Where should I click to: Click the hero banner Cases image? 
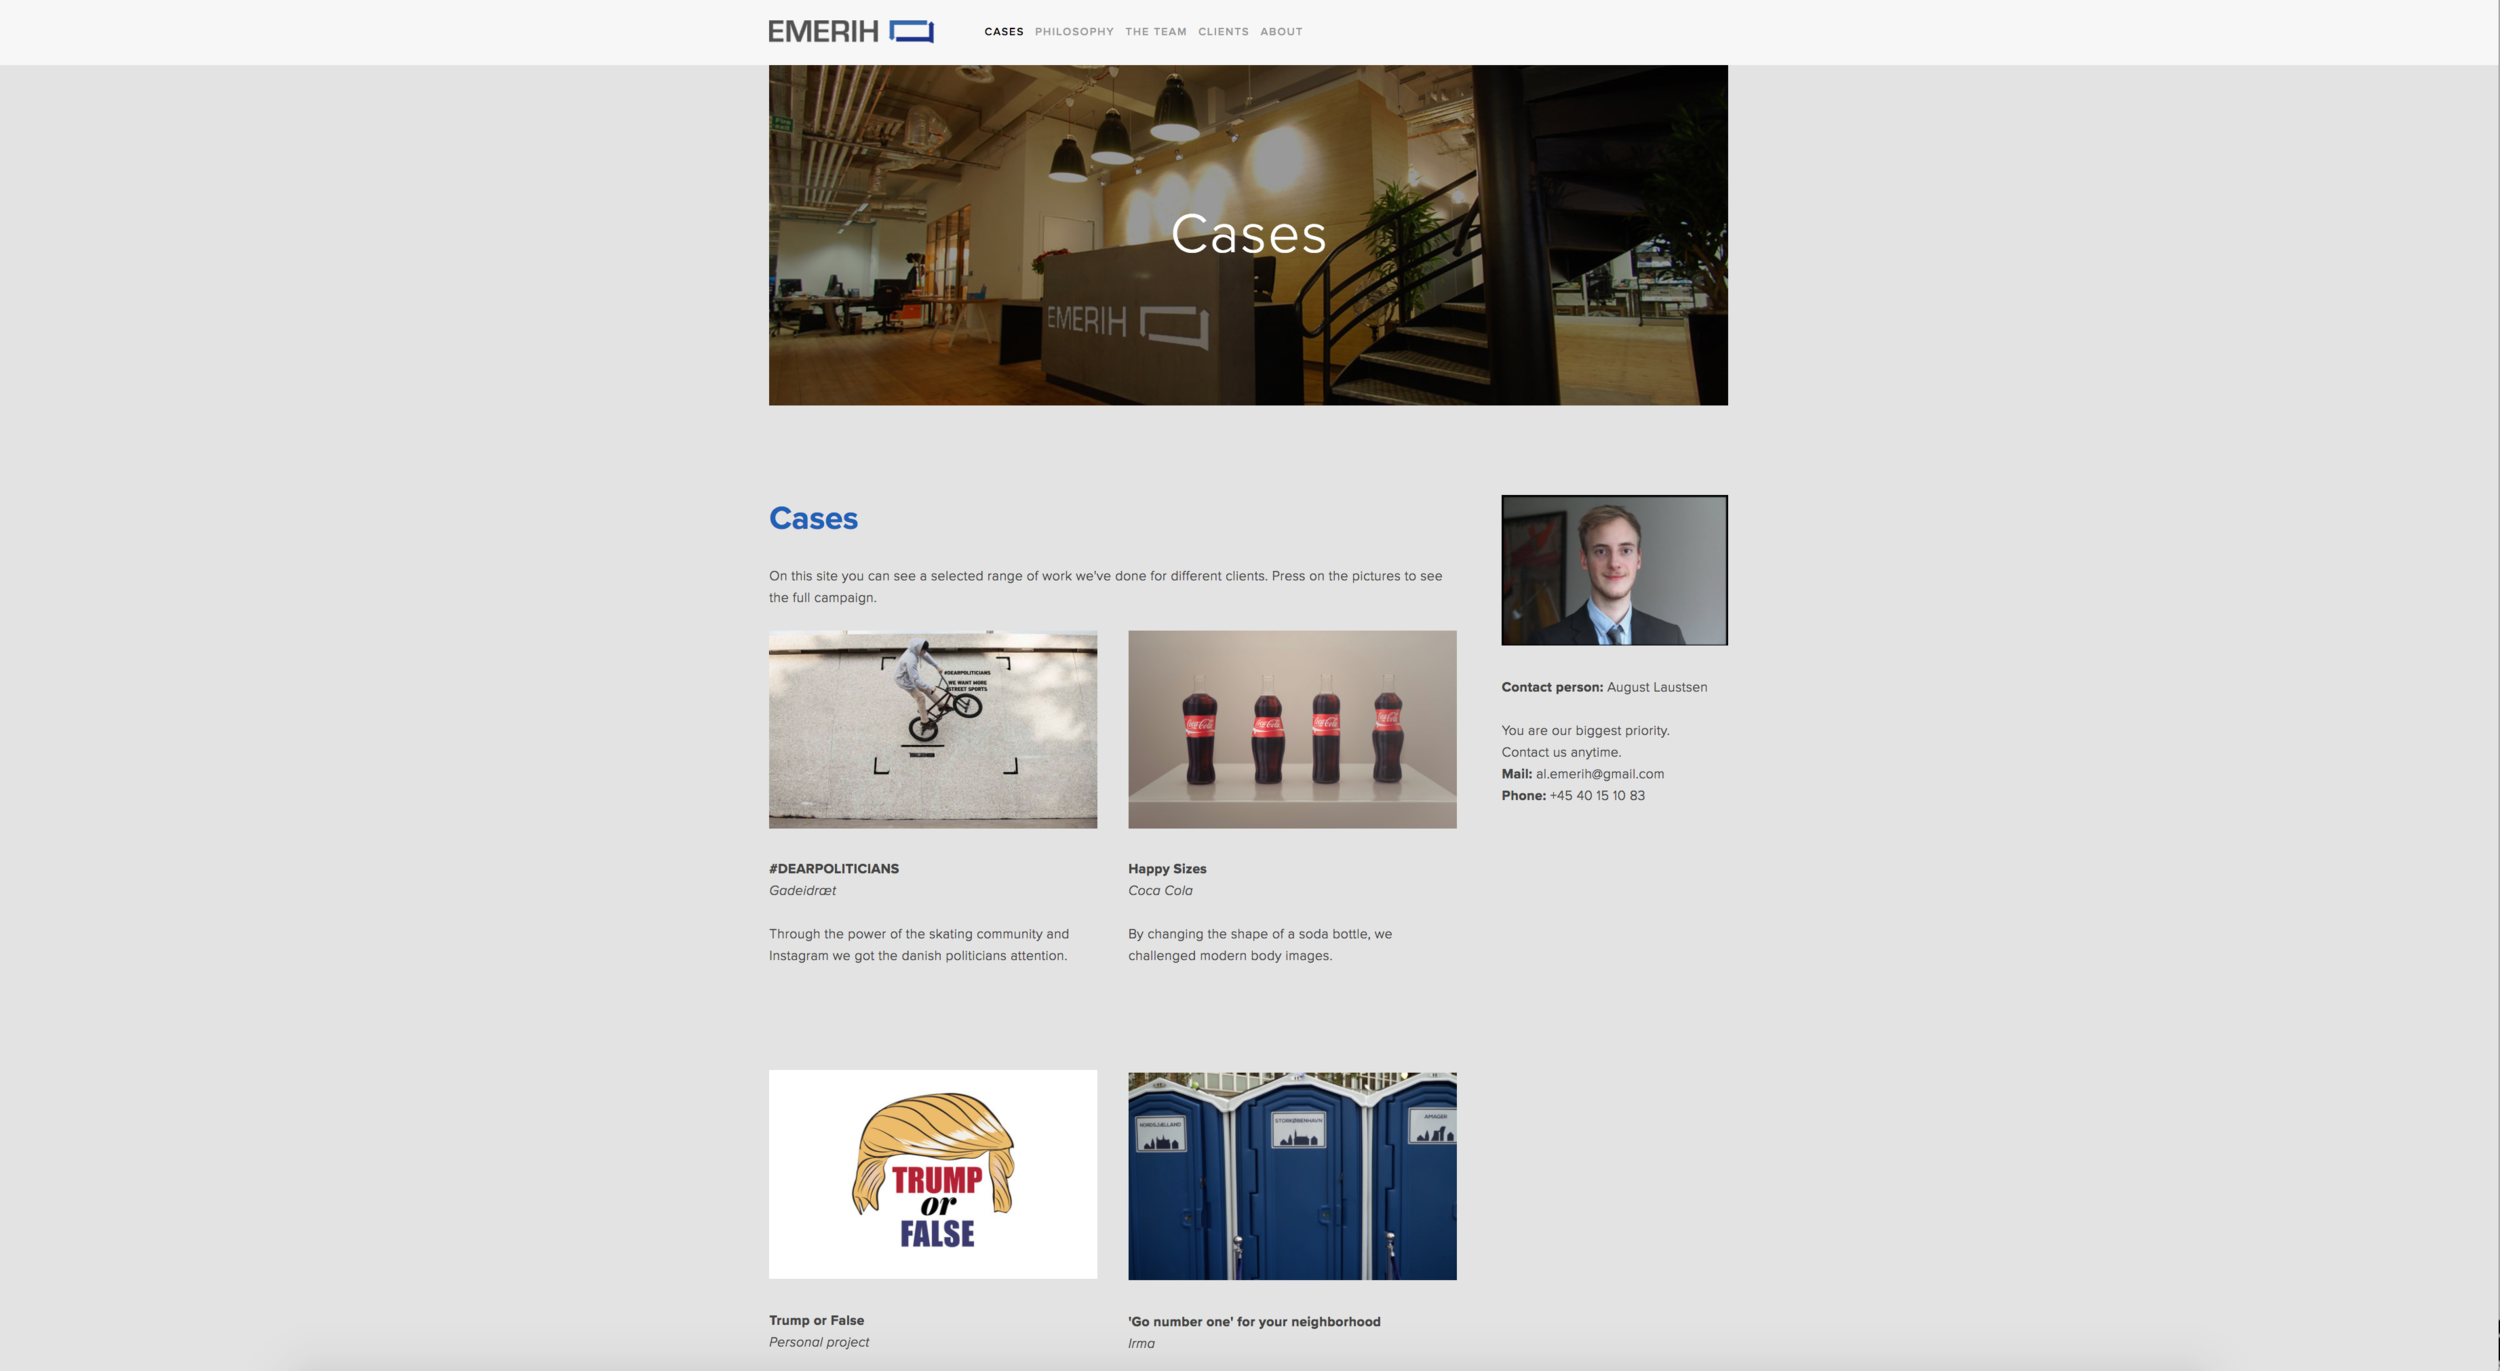pyautogui.click(x=1247, y=235)
